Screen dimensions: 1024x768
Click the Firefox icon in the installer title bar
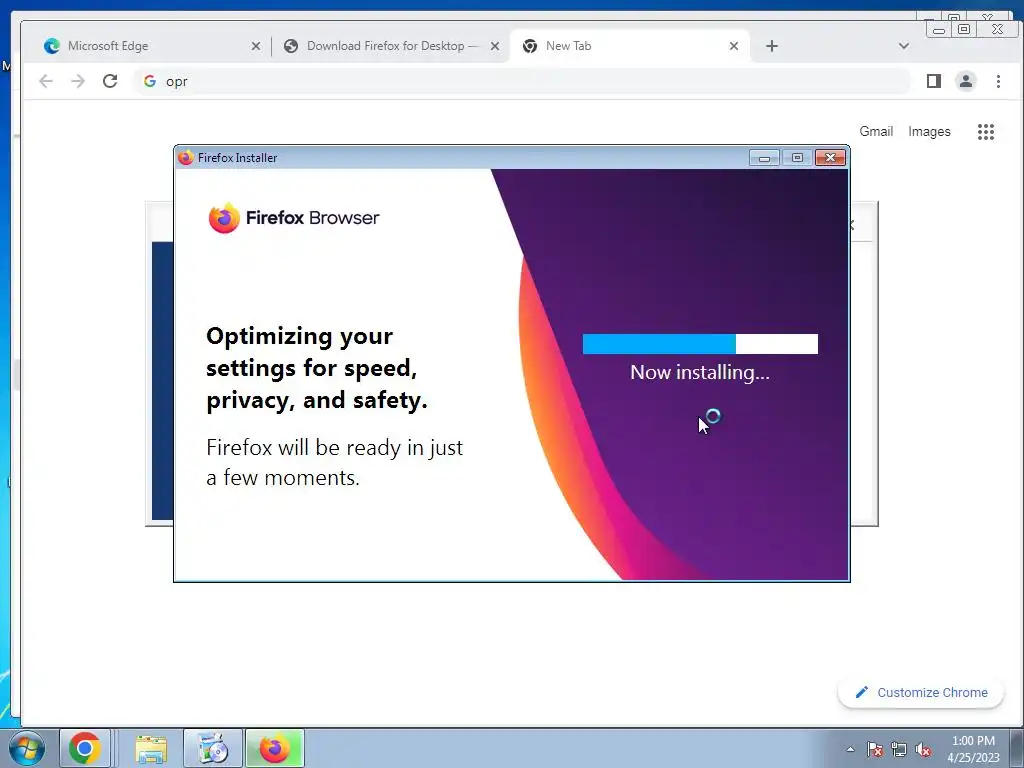[186, 157]
